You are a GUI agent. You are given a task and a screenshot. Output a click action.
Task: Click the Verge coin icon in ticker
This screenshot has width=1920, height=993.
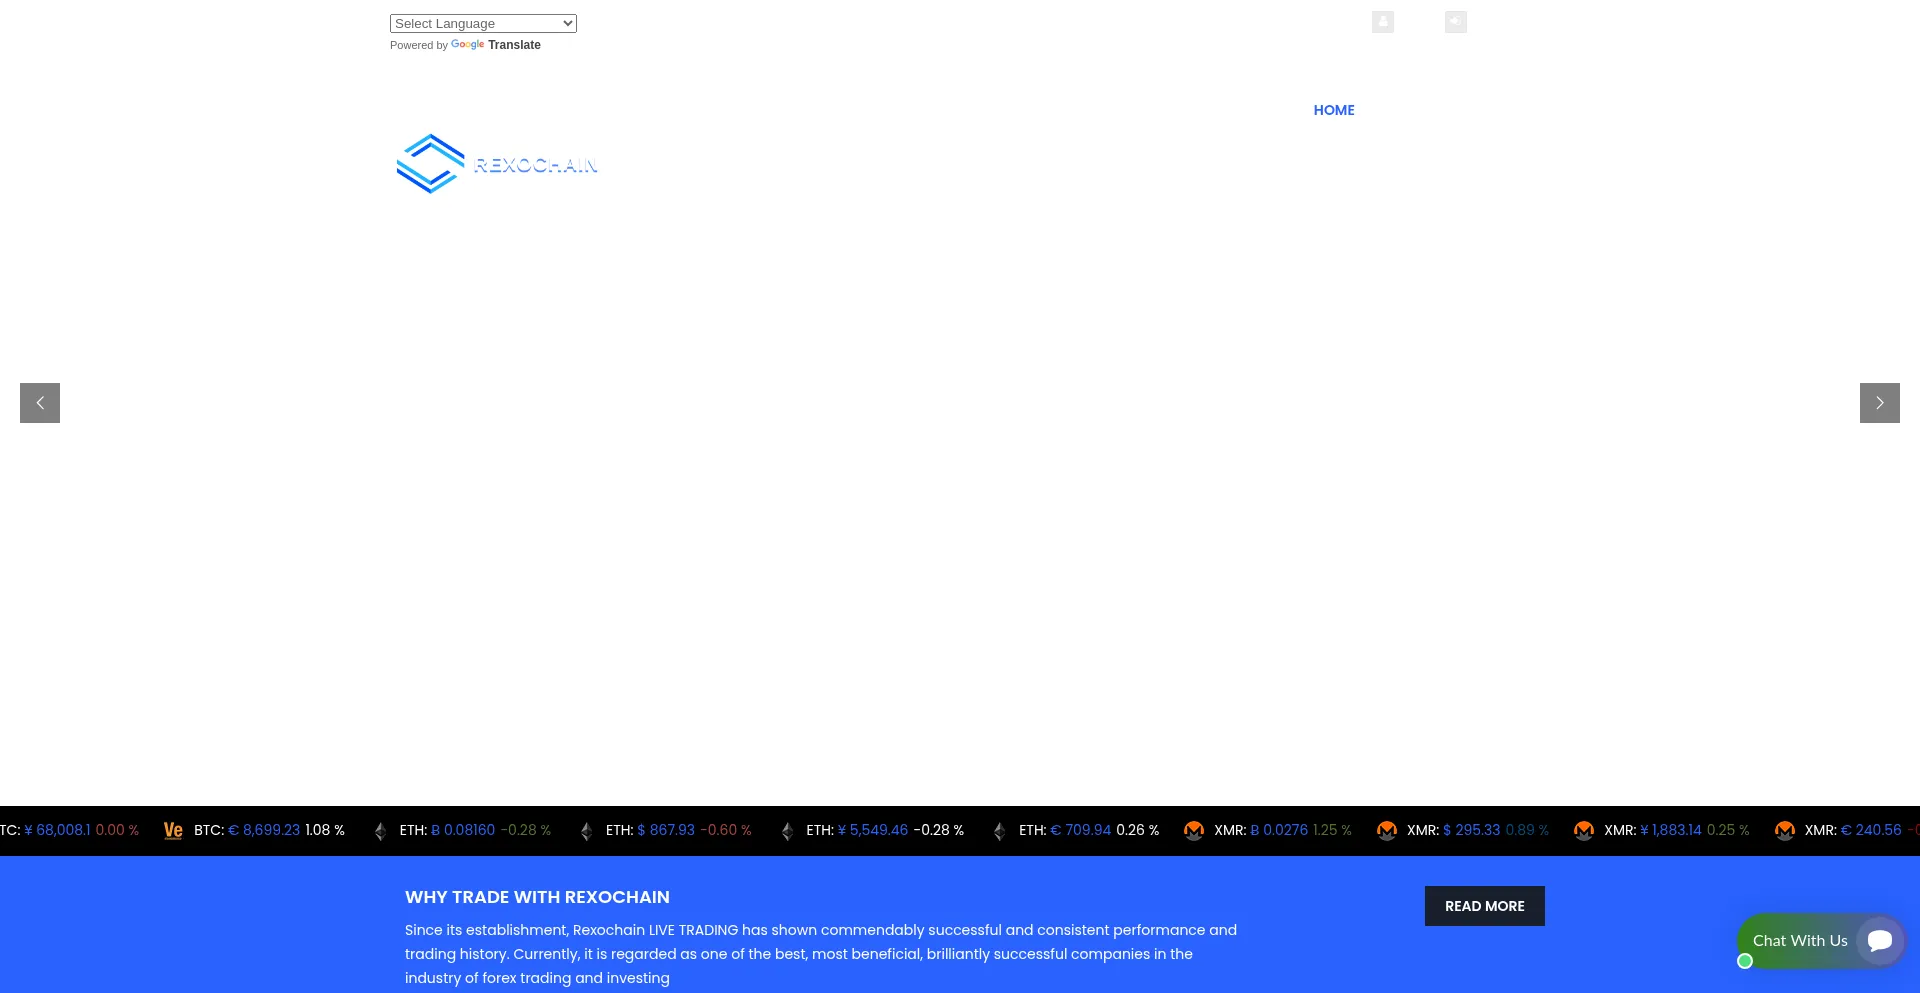click(173, 830)
